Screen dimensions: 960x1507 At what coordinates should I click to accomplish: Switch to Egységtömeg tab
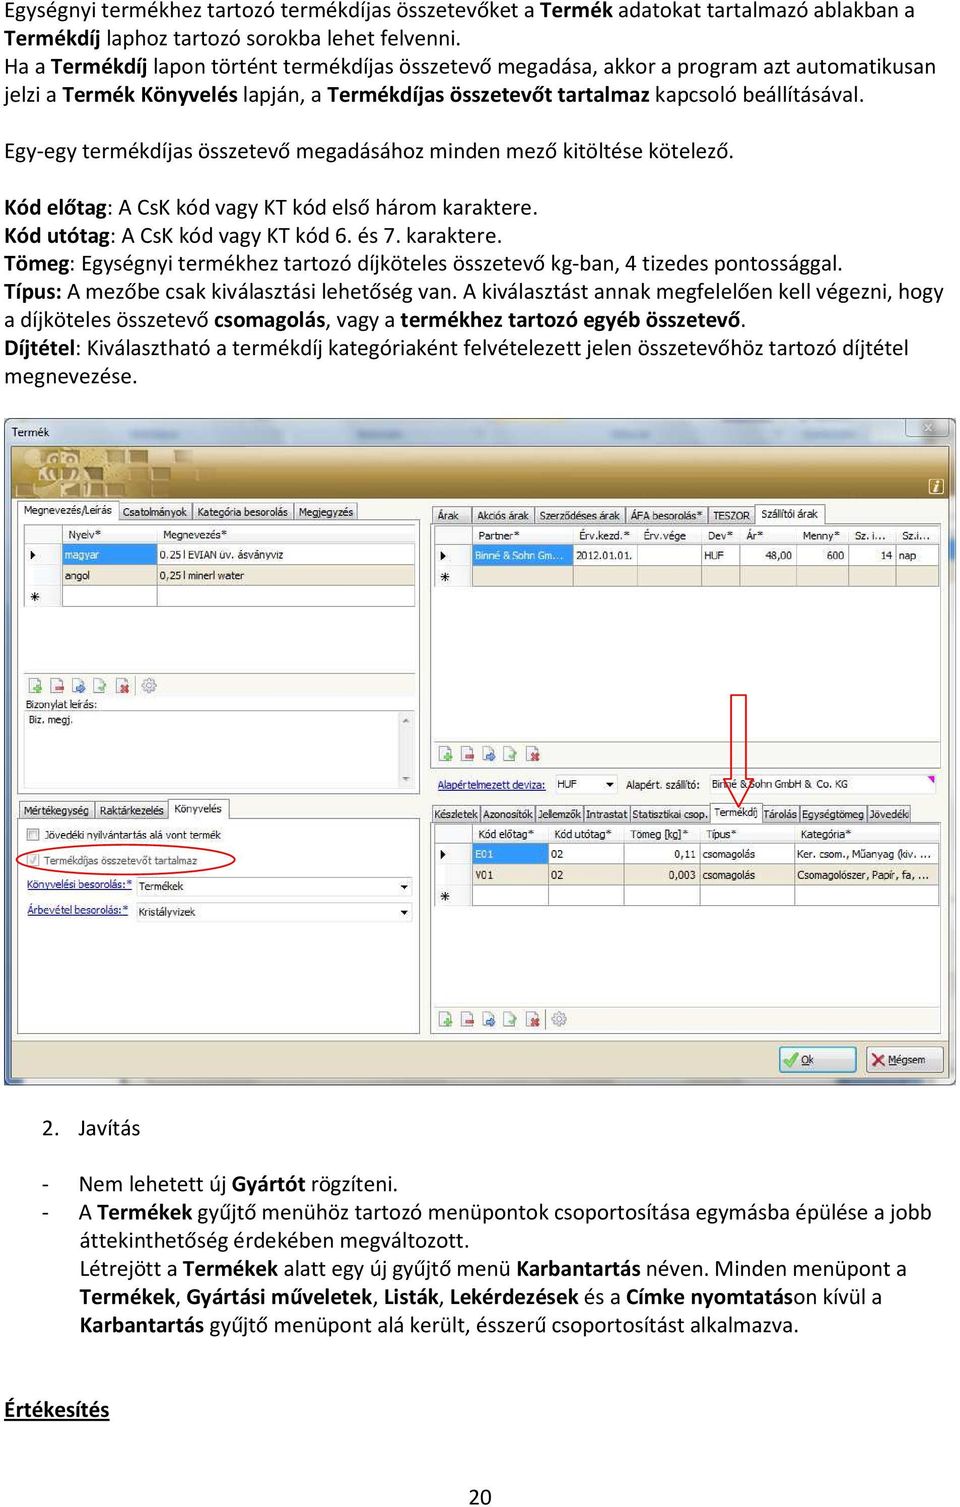pos(833,815)
